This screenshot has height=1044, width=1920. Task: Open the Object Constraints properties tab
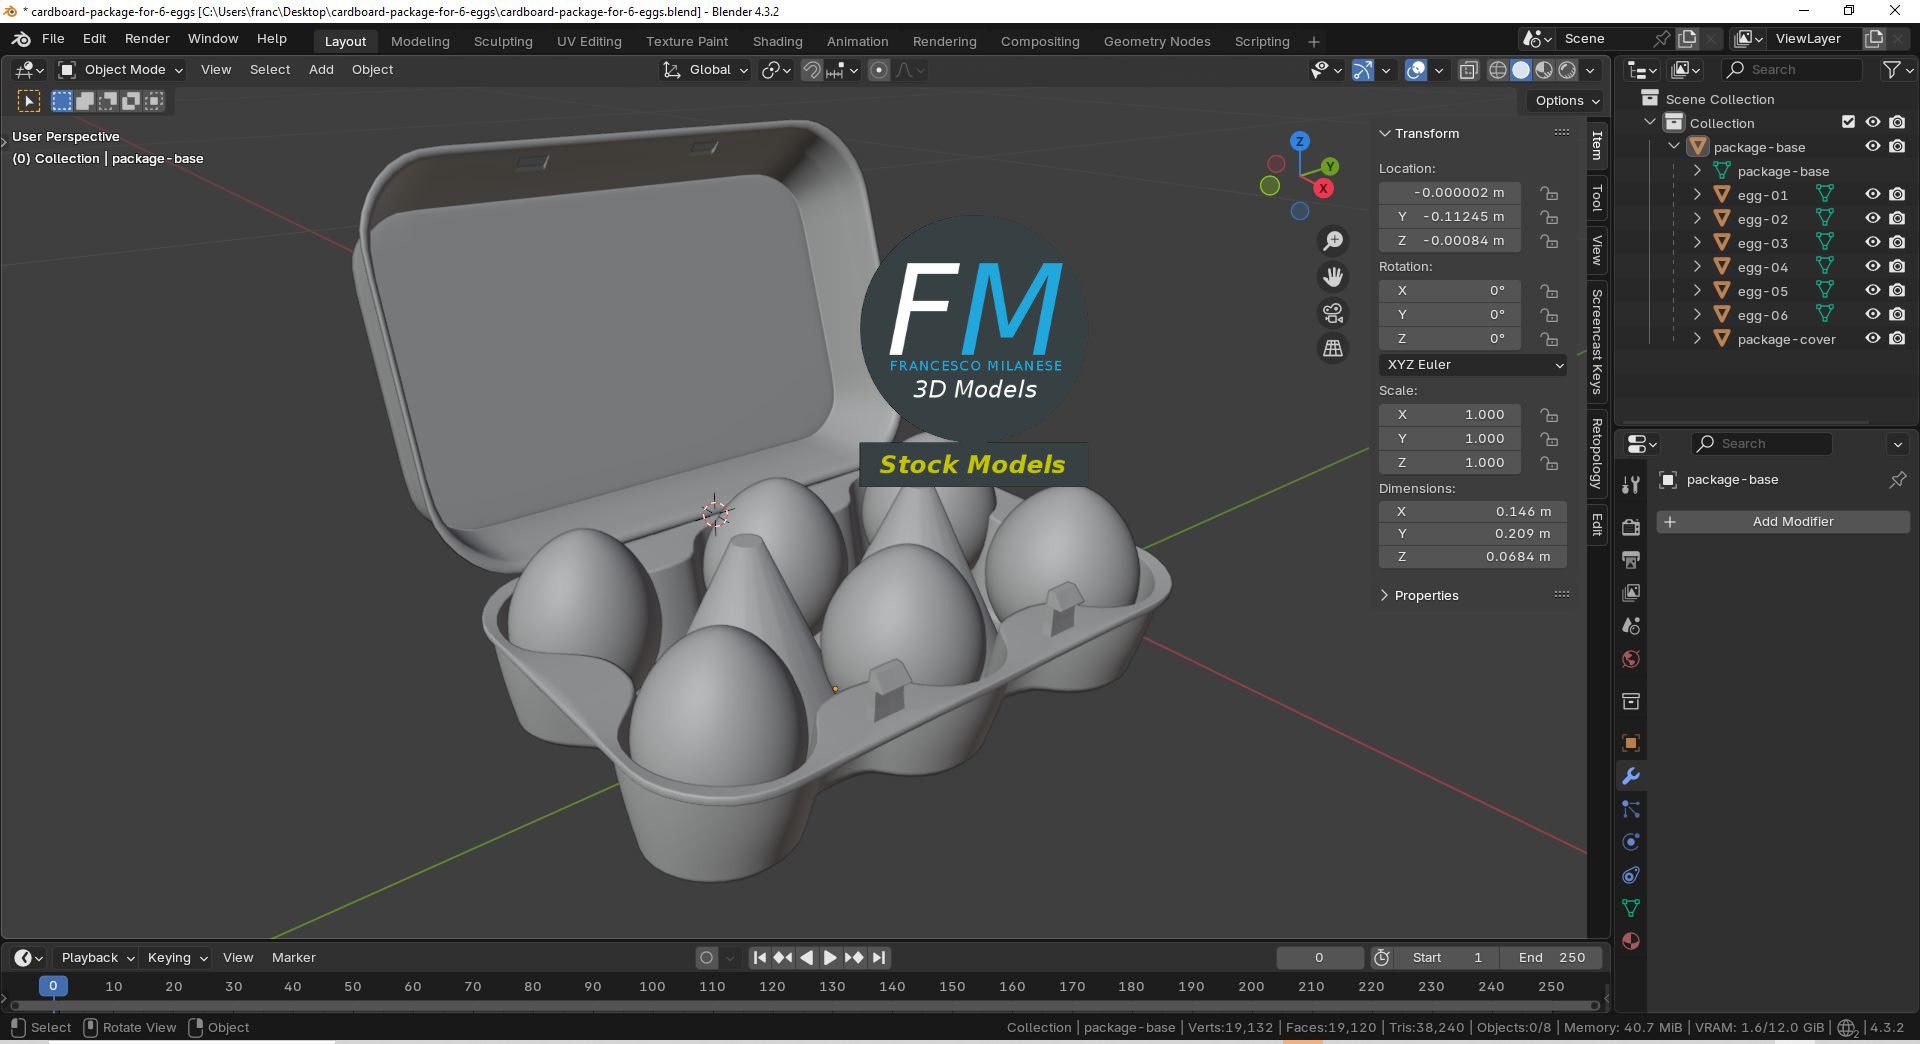(1631, 875)
